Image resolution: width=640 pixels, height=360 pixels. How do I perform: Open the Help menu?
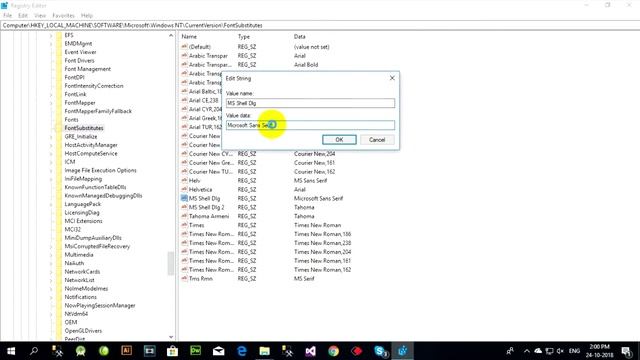coord(87,16)
